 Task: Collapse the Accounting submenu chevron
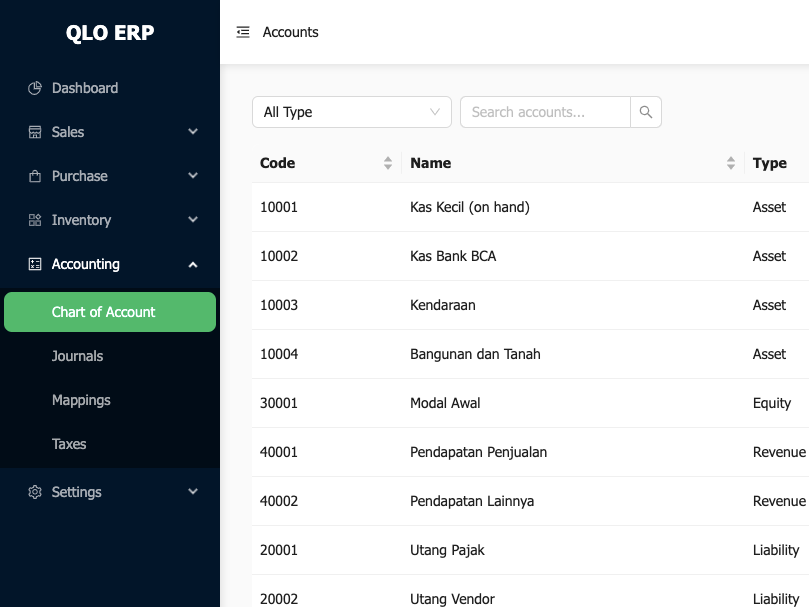coord(193,264)
